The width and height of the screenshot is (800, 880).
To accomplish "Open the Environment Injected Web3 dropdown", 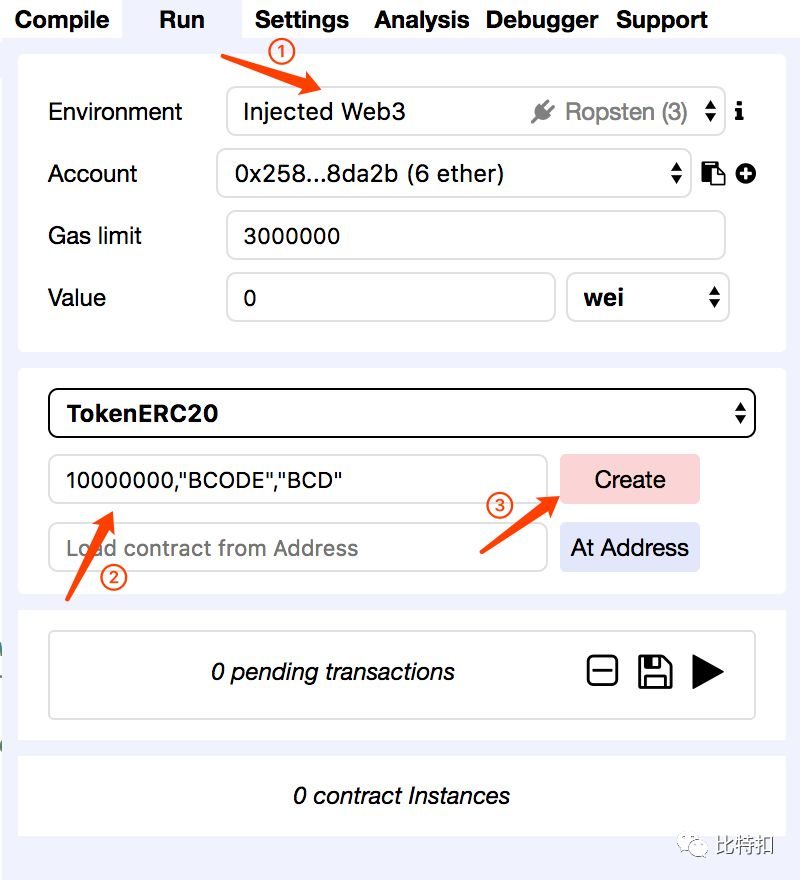I will (476, 111).
